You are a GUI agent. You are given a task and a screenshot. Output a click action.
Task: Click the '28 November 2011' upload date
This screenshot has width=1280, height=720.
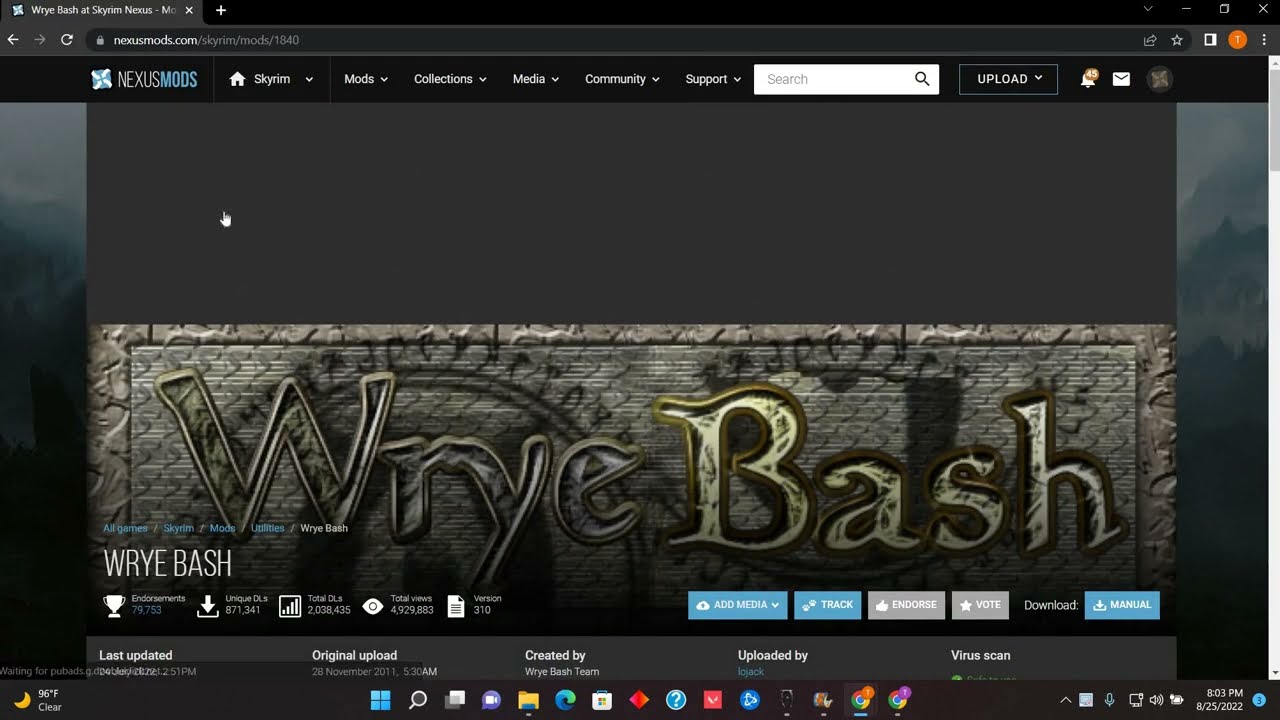pos(353,672)
